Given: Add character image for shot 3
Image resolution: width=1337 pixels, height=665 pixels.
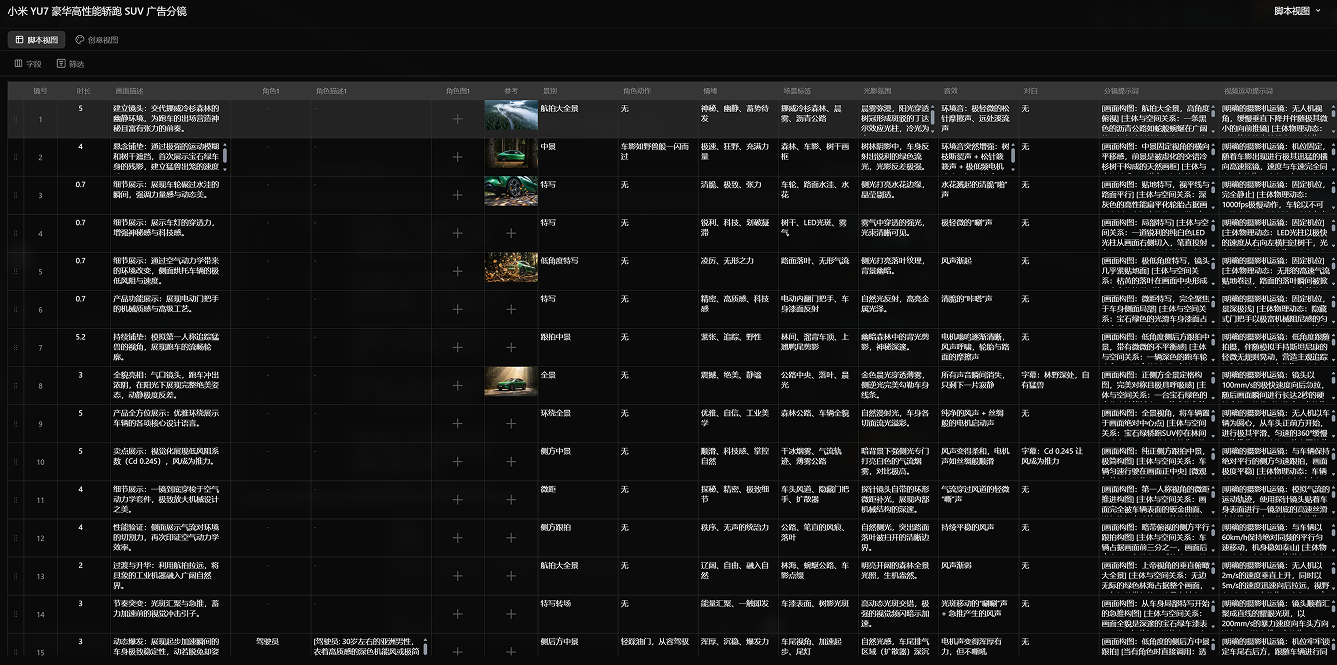Looking at the screenshot, I should point(457,195).
